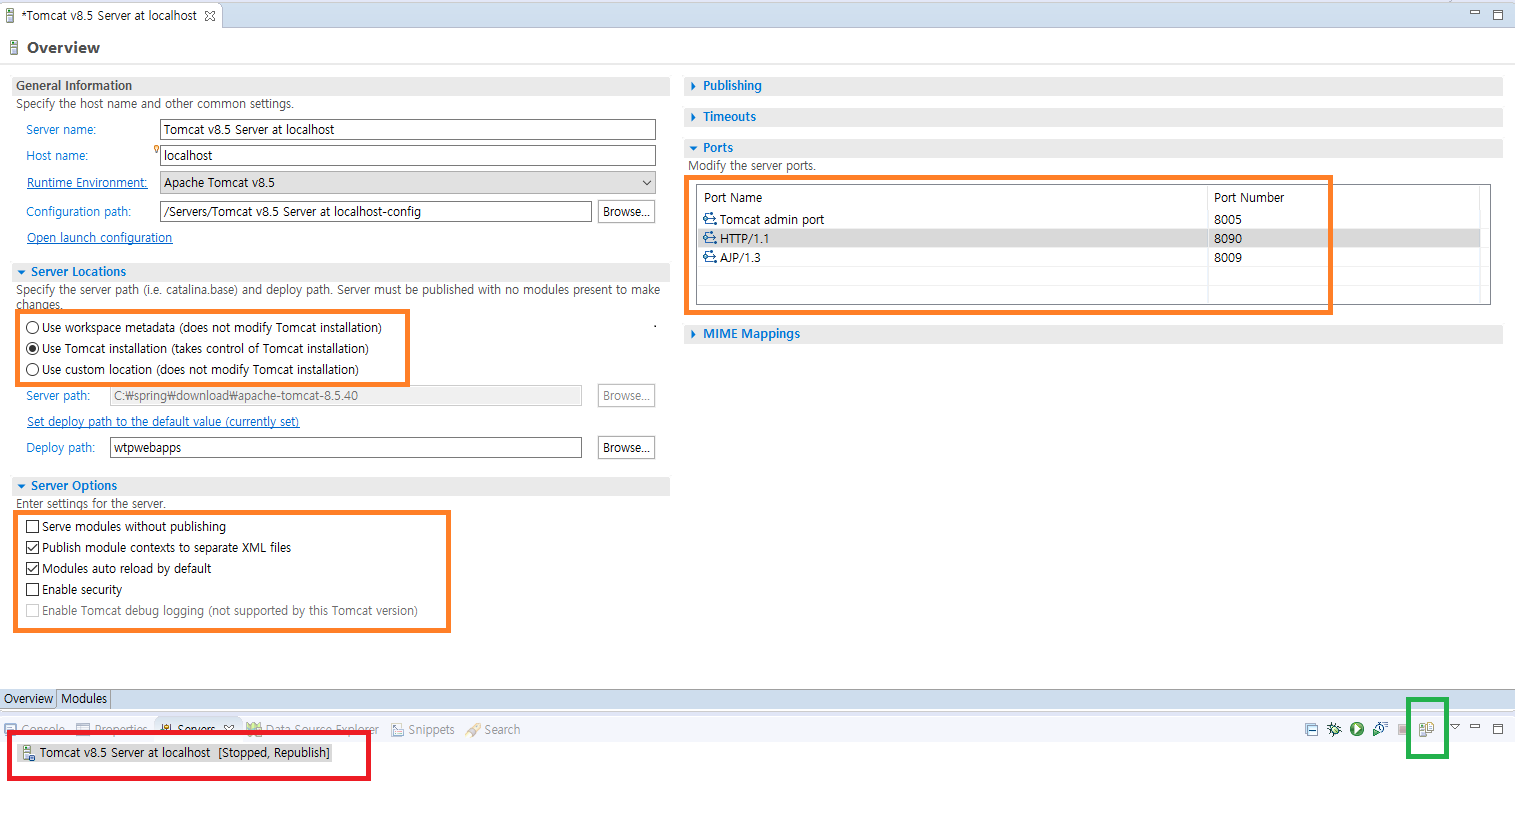Click the Deploy path input field
Screen dimensions: 1515x813
click(x=346, y=448)
